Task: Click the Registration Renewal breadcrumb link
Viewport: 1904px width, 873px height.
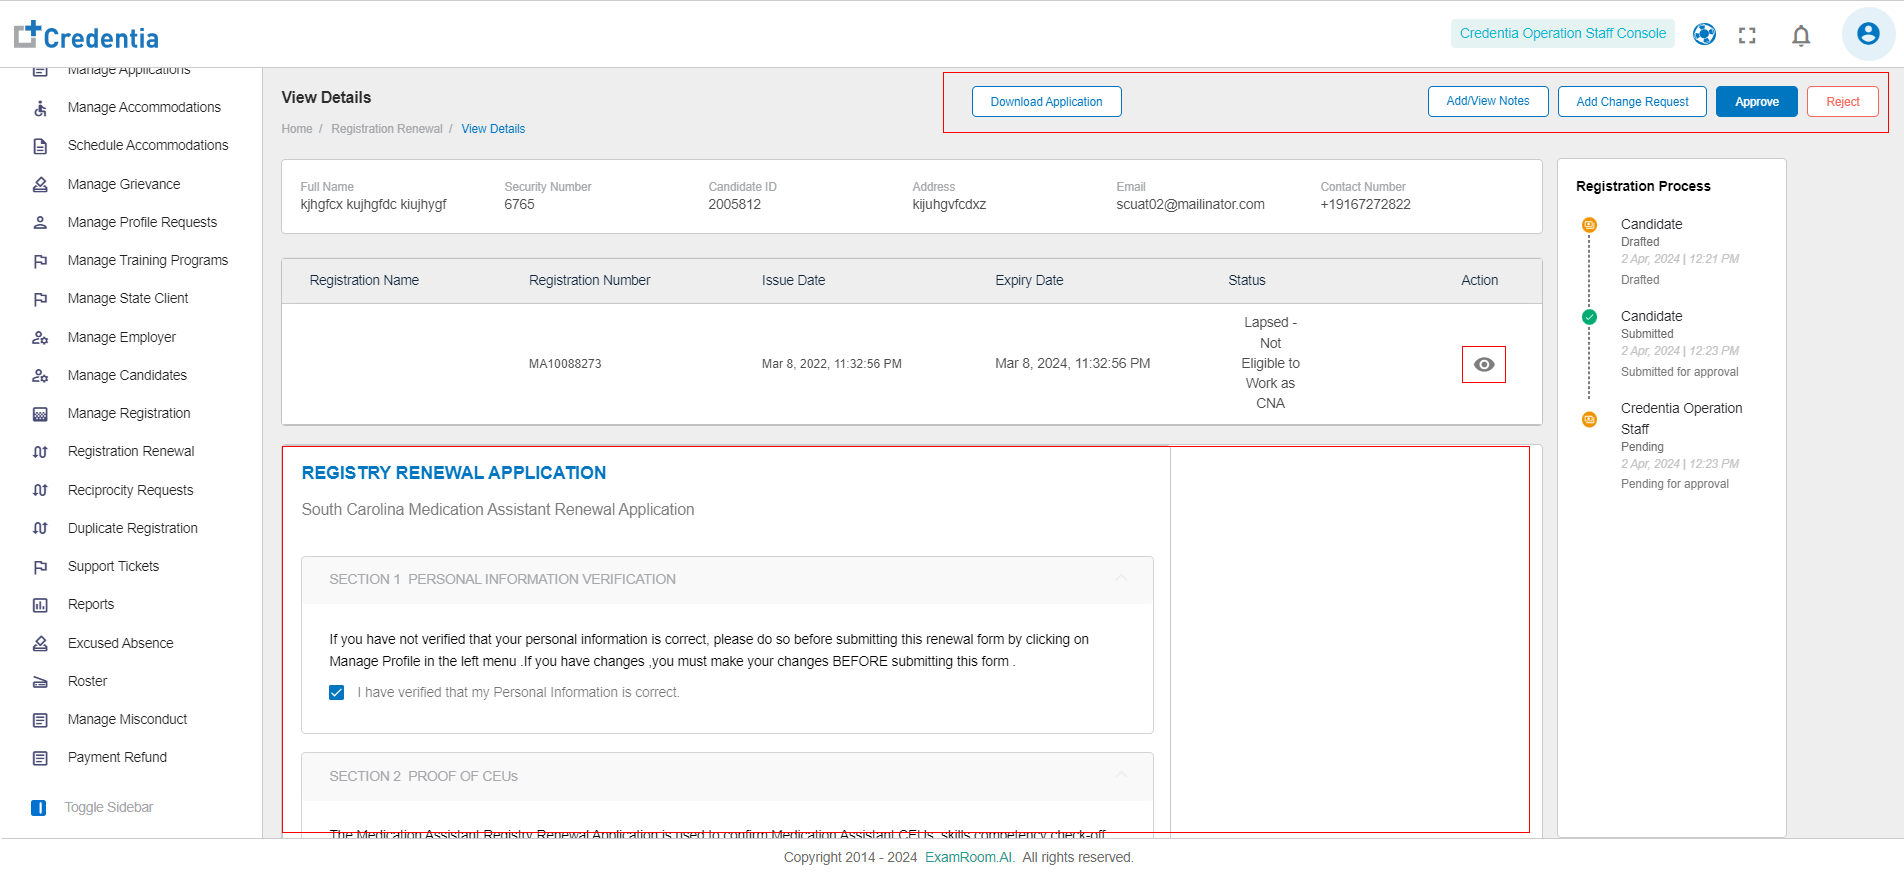Action: click(x=387, y=129)
